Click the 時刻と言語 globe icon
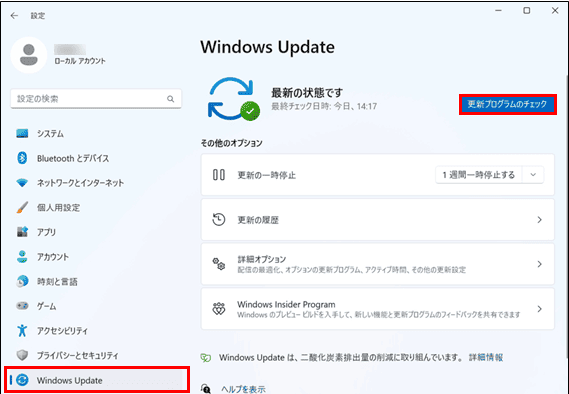569x394 pixels. (22, 281)
